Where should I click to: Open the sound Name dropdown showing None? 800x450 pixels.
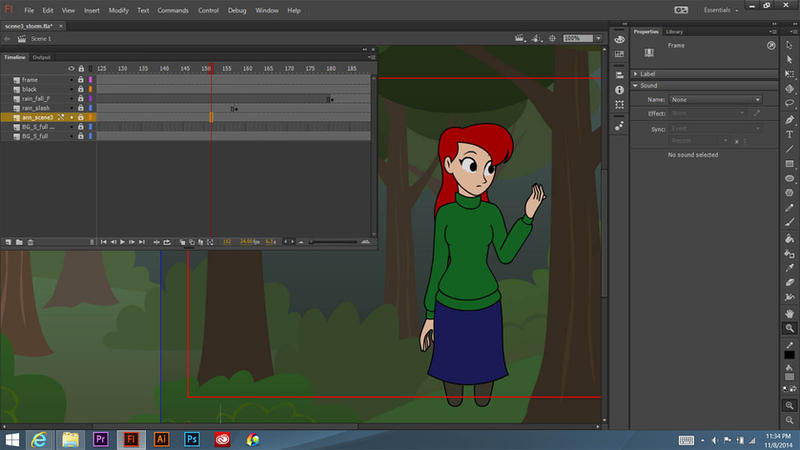click(x=715, y=99)
